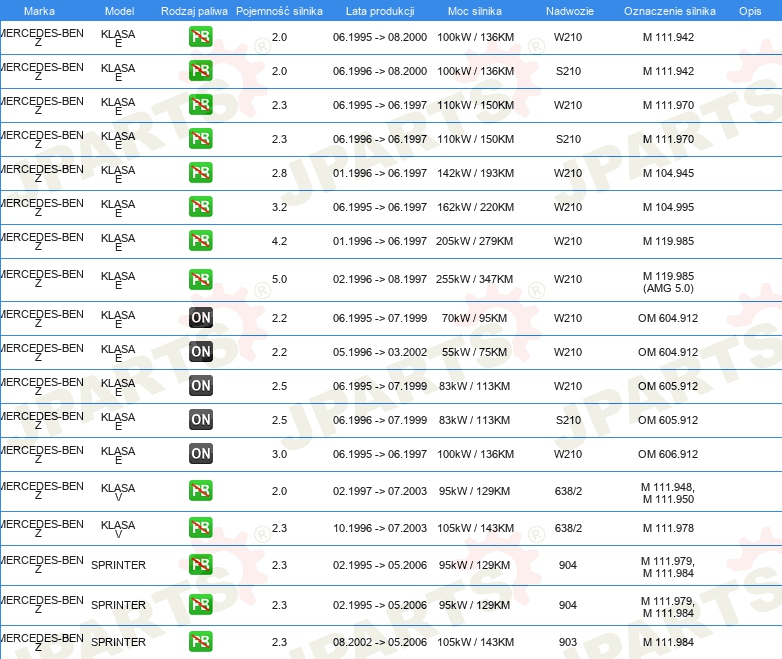
Task: Click the PB fuel icon in the AMG 5.0 row
Action: pyautogui.click(x=201, y=280)
